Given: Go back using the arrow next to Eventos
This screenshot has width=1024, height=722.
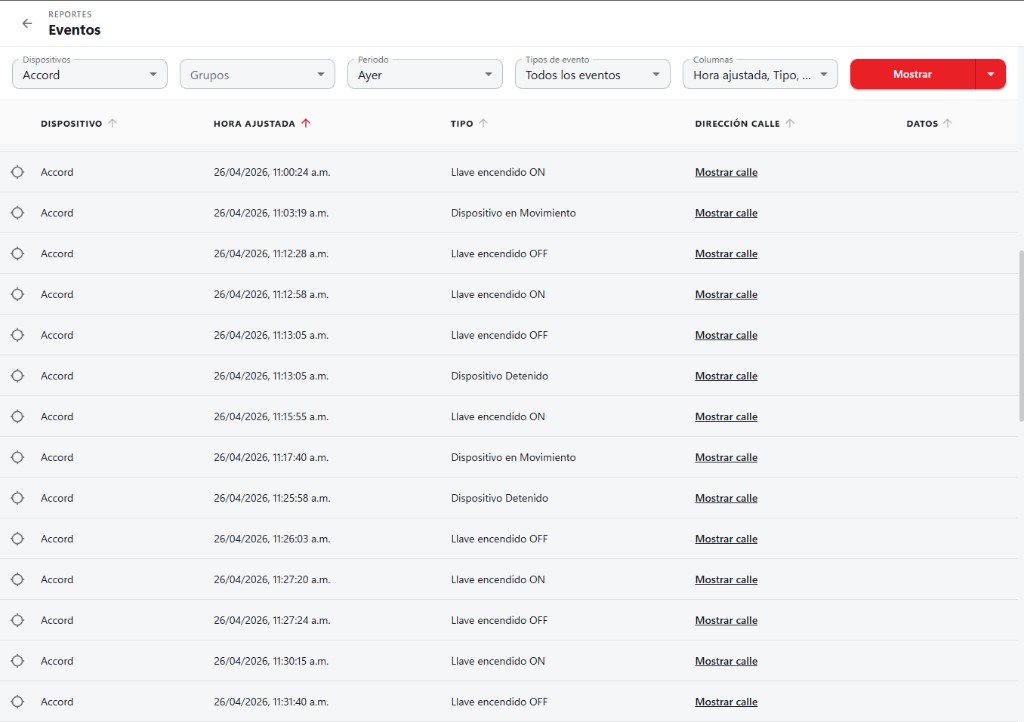Looking at the screenshot, I should (27, 24).
